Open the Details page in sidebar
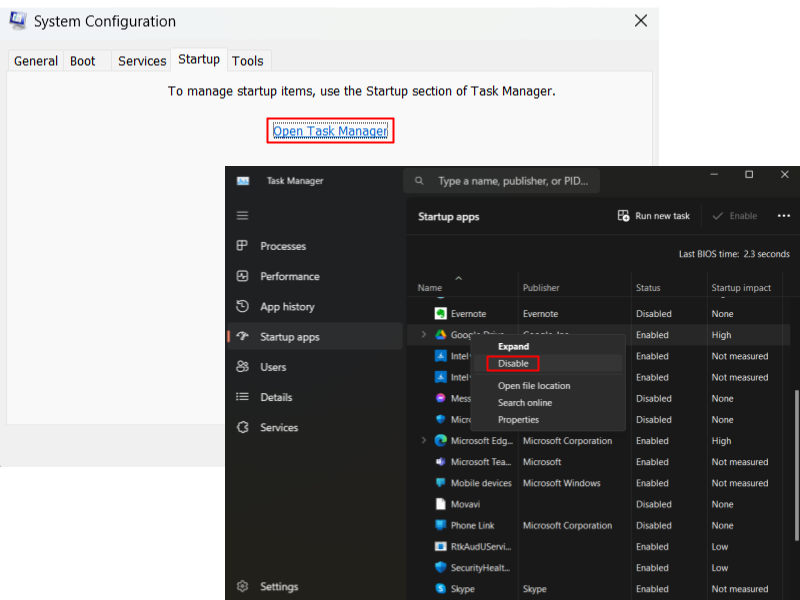This screenshot has height=600, width=800. tap(315, 396)
